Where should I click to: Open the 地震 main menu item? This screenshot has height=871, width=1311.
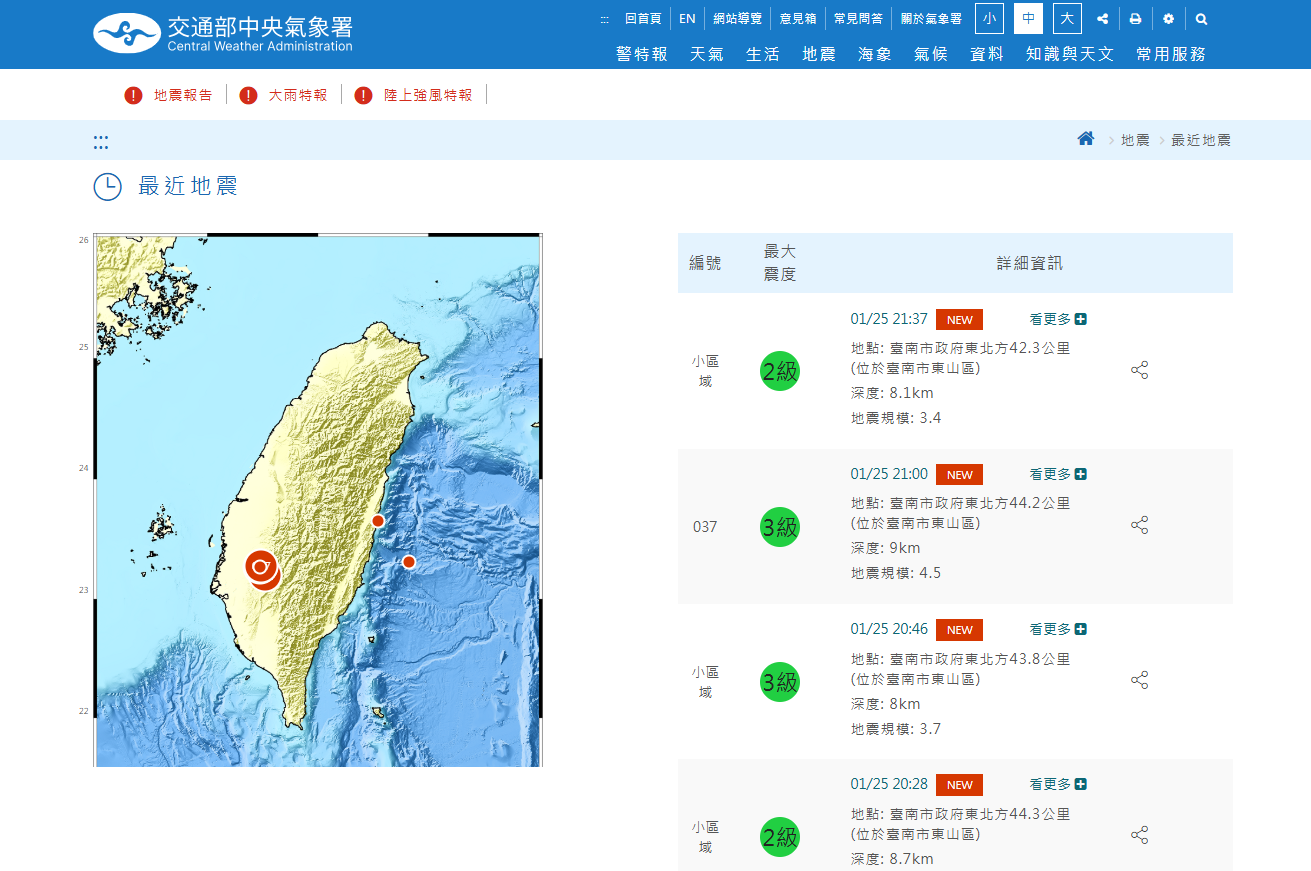pos(818,54)
